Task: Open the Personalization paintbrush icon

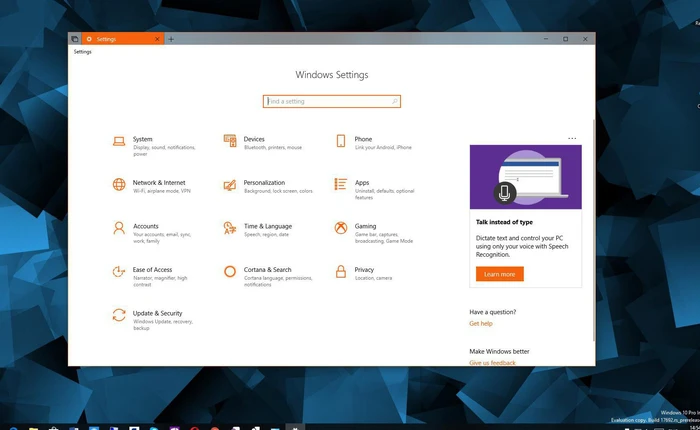Action: click(230, 185)
